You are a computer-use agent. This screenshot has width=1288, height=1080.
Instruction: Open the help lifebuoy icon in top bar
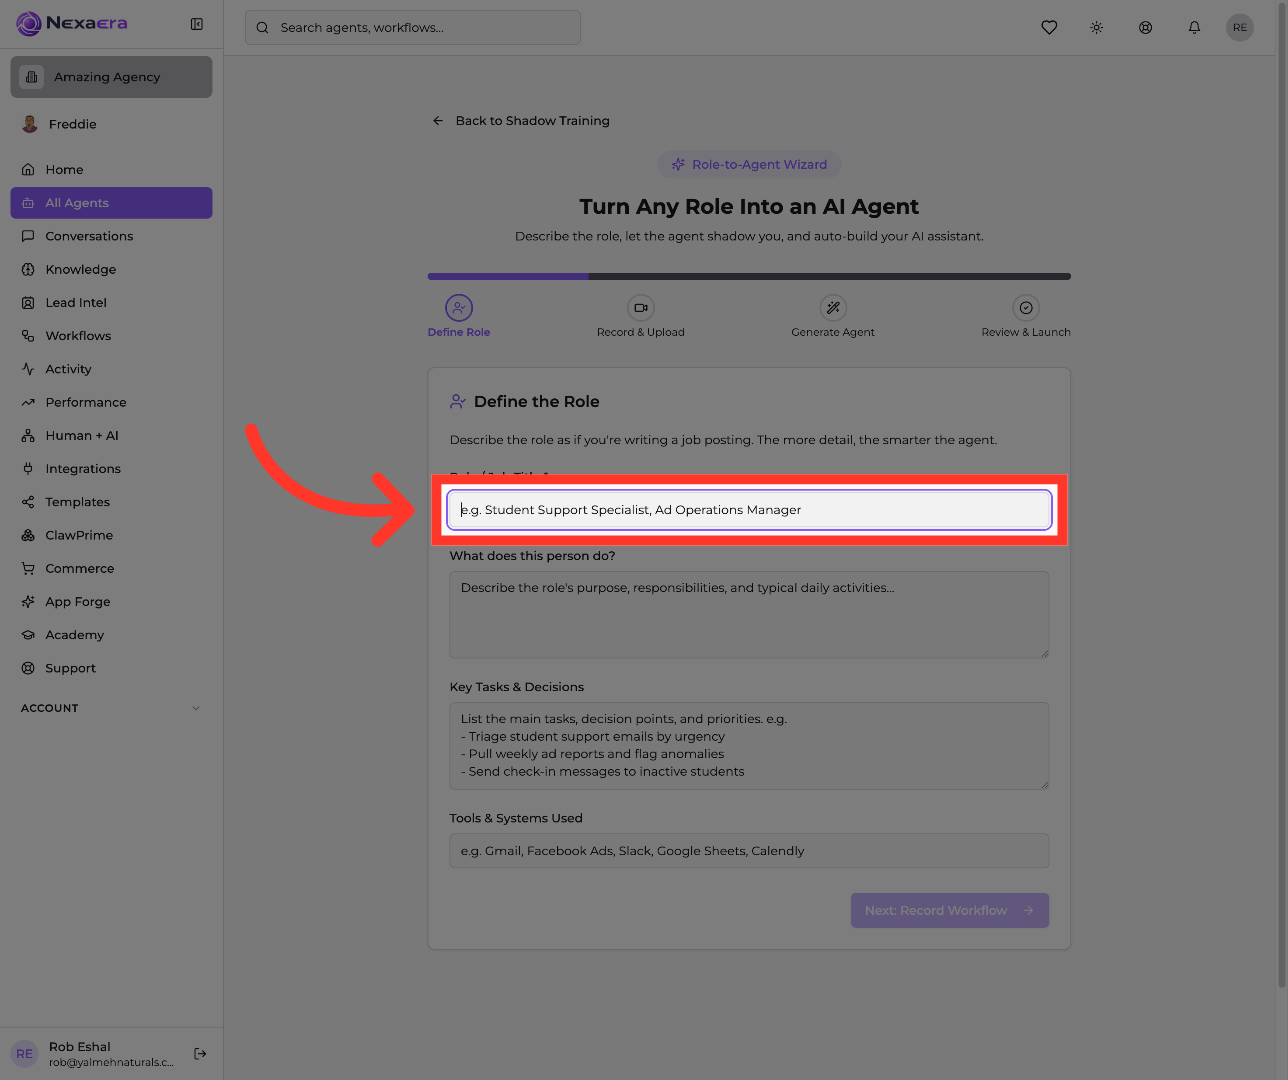click(1146, 28)
